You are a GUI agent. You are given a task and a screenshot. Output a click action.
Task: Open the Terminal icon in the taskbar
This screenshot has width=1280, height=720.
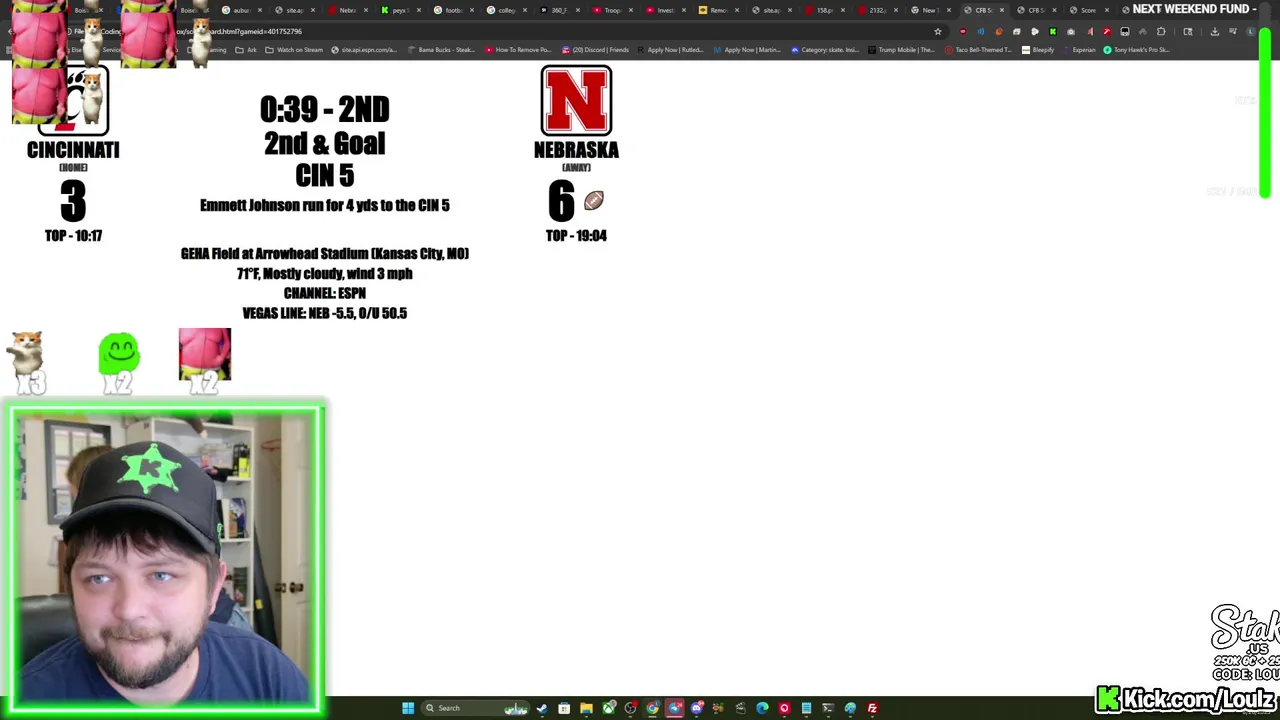coord(828,708)
